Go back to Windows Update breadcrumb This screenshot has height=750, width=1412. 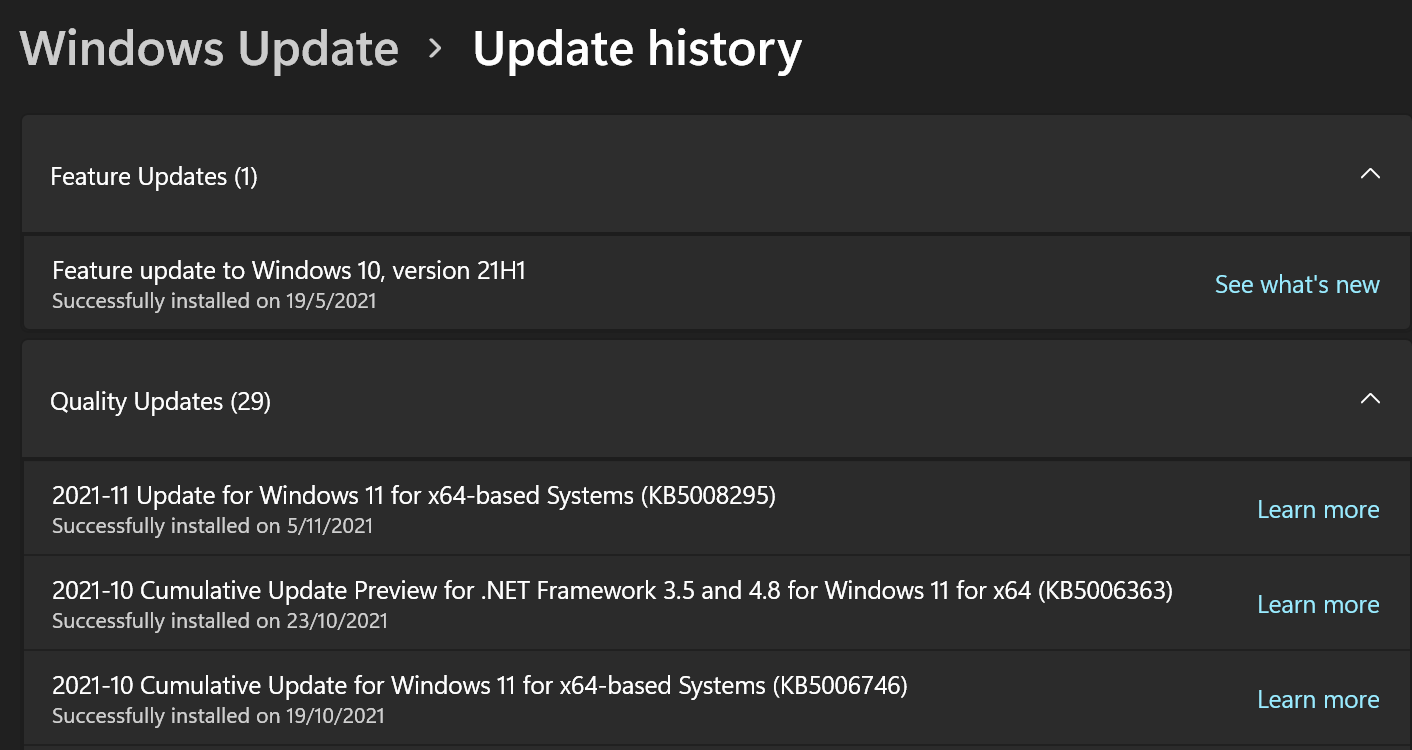[209, 48]
